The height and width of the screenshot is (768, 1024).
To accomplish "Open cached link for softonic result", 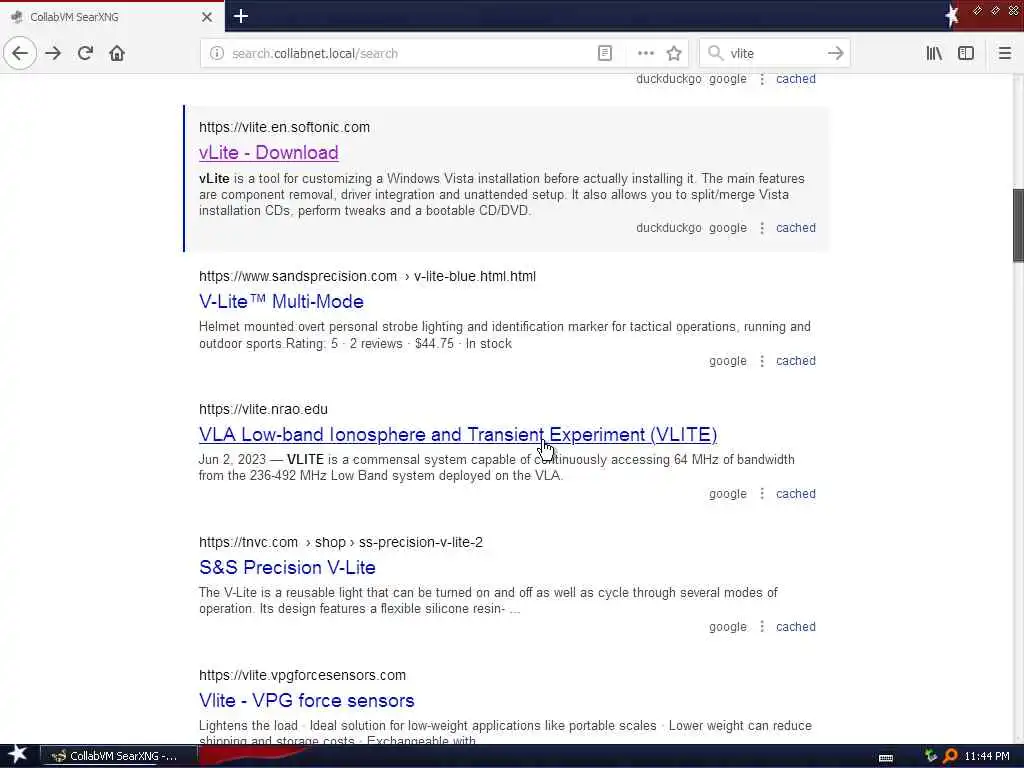I will (795, 228).
